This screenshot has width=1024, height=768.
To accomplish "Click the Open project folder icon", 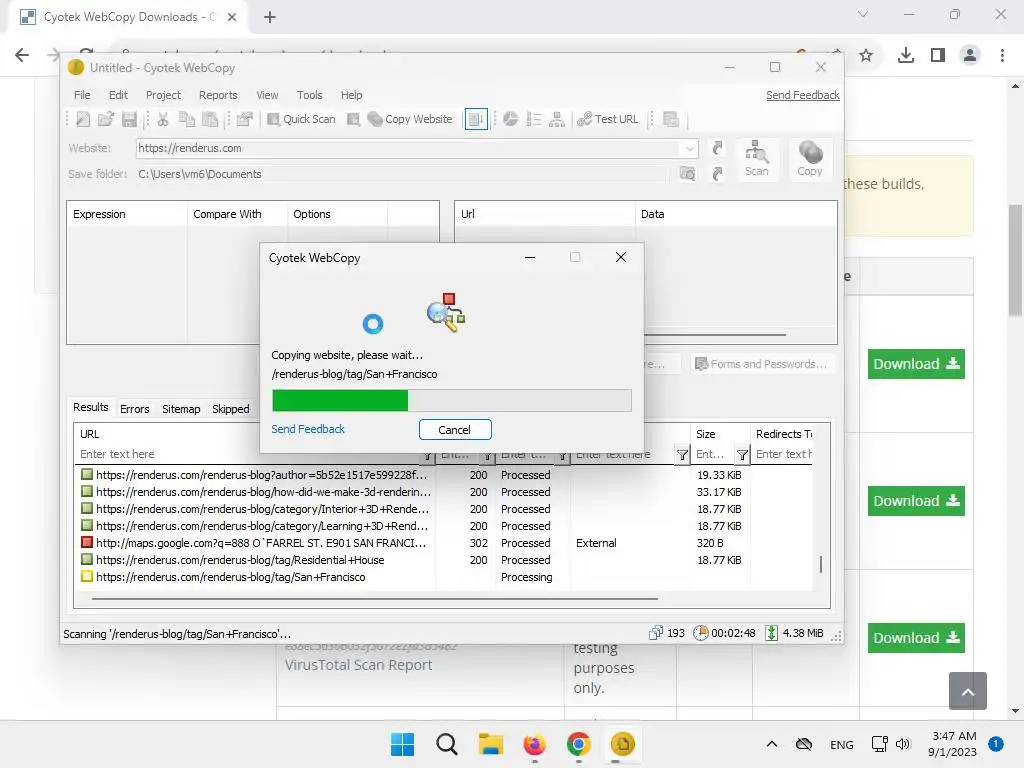I will (x=106, y=119).
